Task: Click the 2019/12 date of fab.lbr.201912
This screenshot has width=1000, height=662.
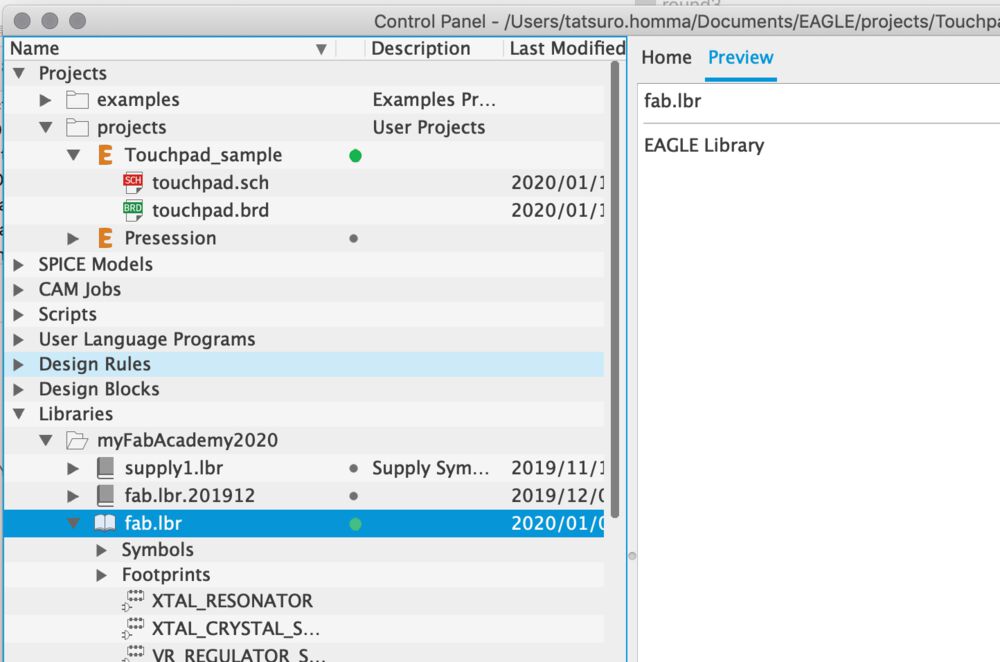Action: coord(557,496)
